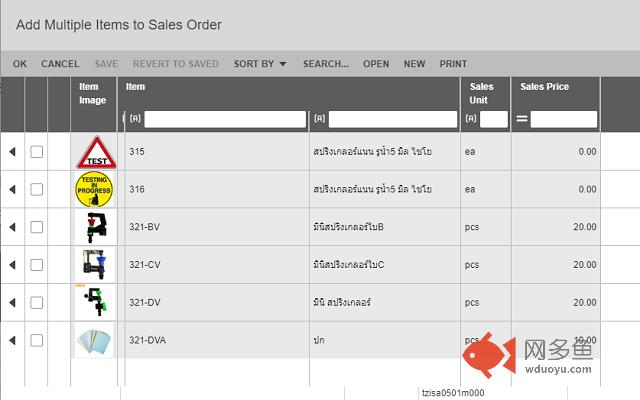Confirm with the OK button
This screenshot has height=400, width=640.
[20, 64]
